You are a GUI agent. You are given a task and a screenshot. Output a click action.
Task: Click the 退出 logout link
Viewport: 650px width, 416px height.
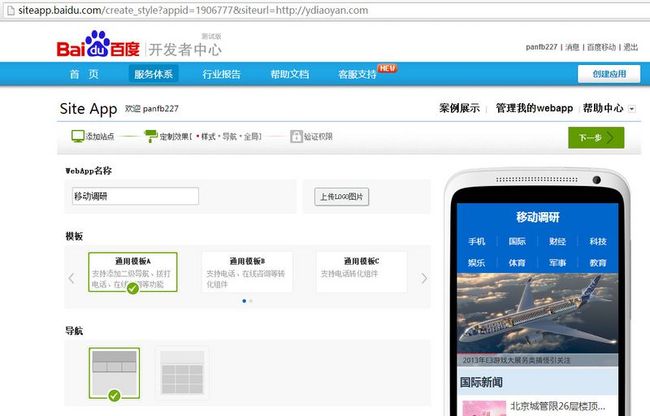tap(631, 47)
